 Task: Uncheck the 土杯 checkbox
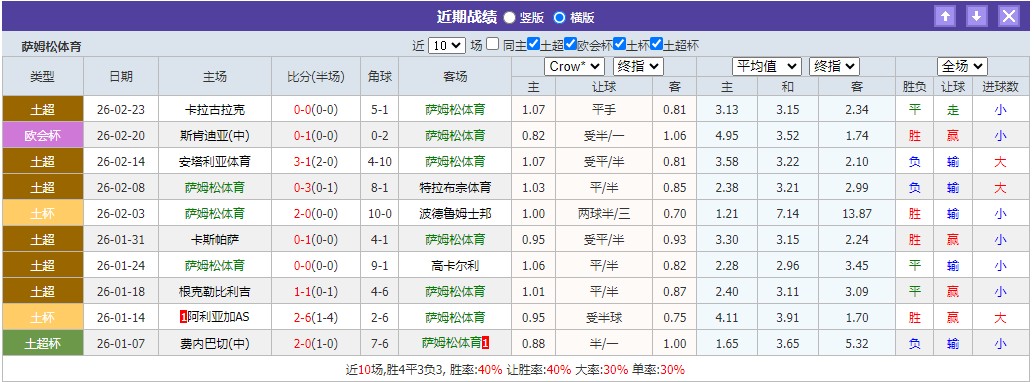click(x=619, y=45)
